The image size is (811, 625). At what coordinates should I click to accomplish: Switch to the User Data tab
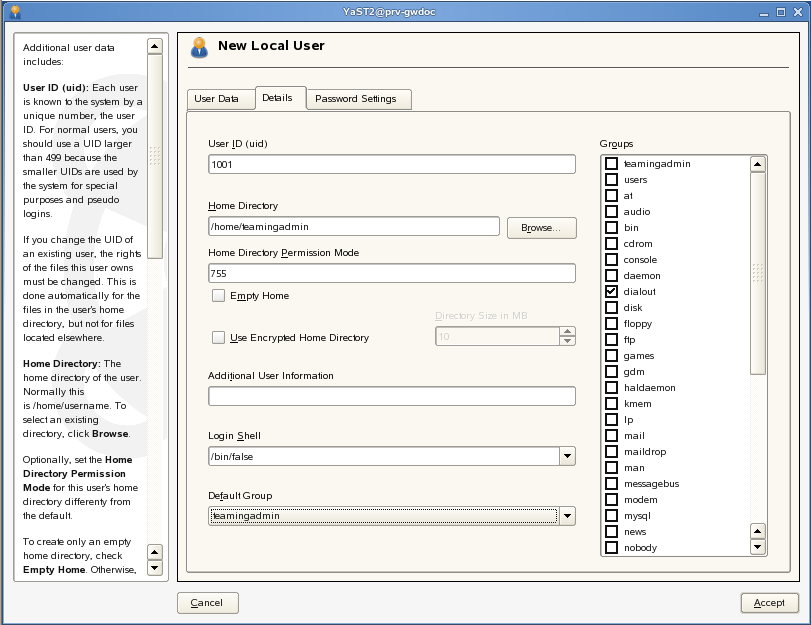tap(216, 99)
